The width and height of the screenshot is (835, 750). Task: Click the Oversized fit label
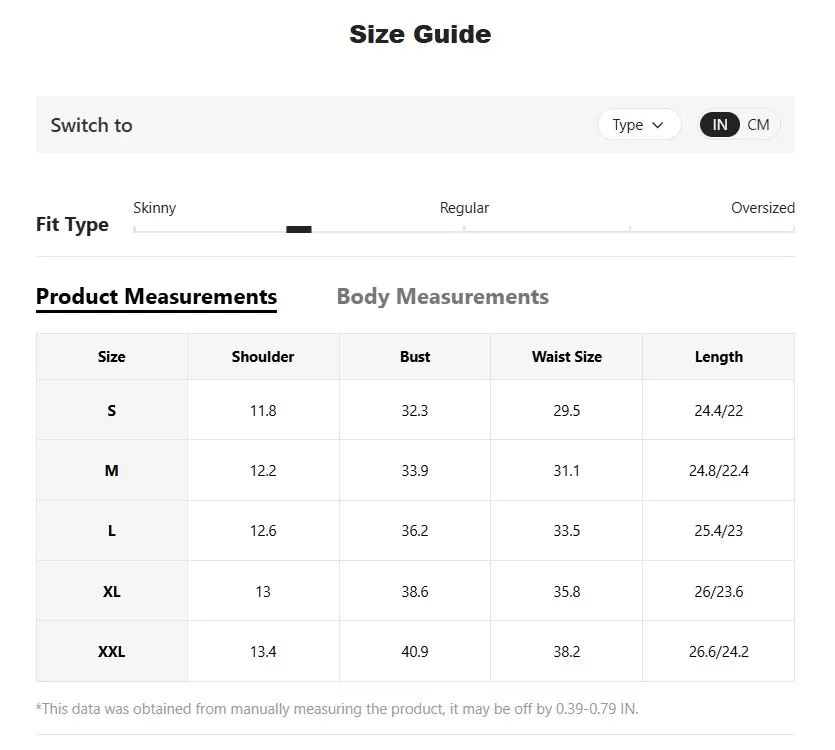pos(762,208)
